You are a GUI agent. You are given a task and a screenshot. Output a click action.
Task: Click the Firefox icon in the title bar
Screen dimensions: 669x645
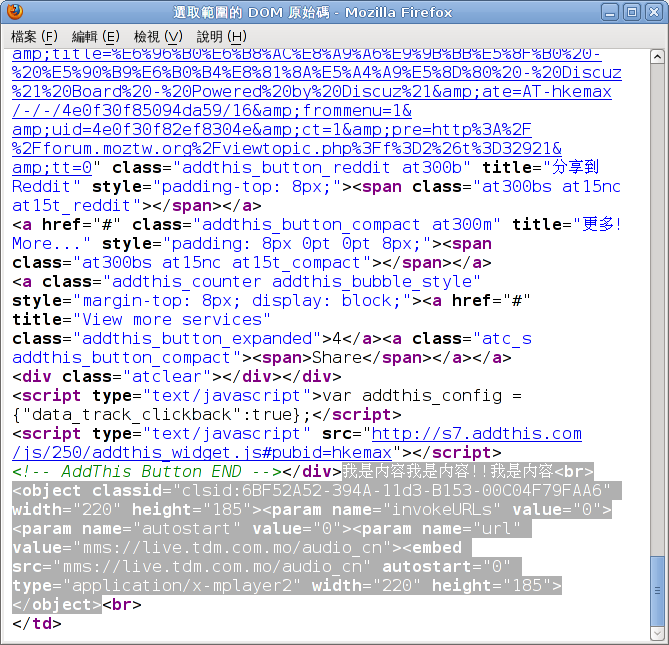(16, 13)
